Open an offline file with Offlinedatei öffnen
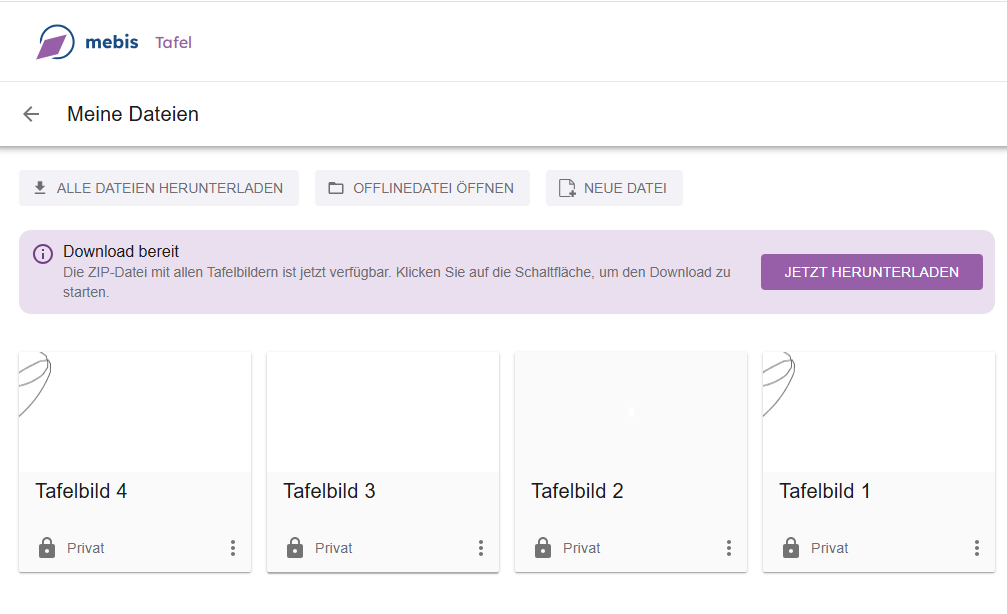The height and width of the screenshot is (614, 1007). tap(422, 188)
